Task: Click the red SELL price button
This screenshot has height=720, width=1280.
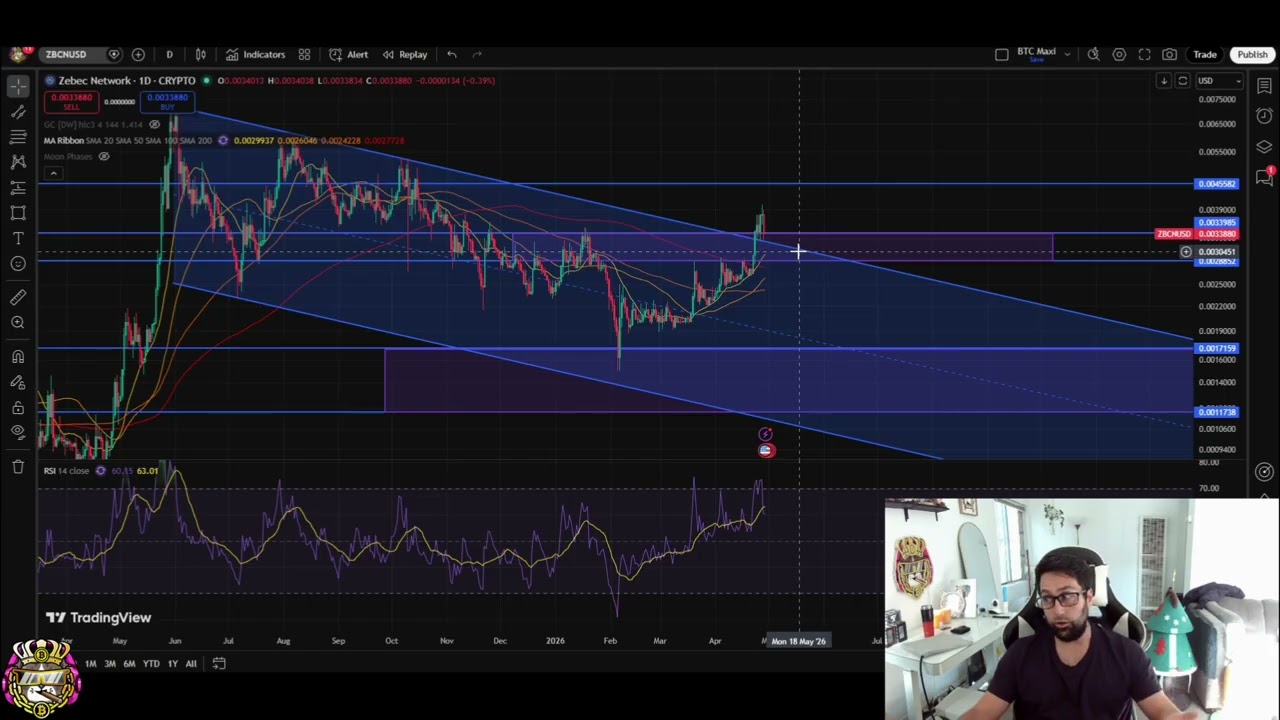Action: coord(71,101)
